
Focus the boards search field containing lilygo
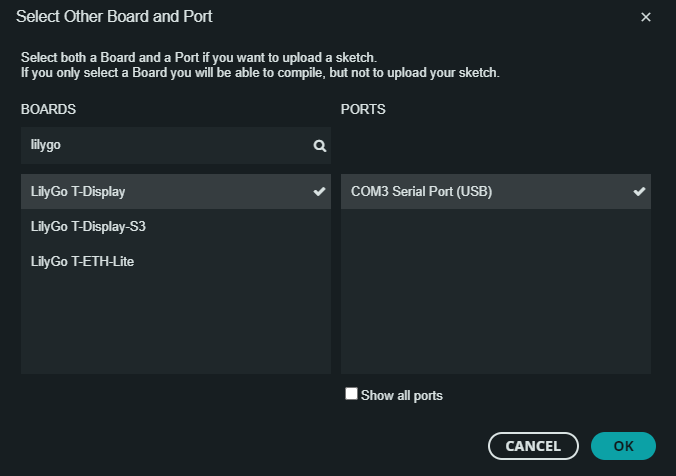click(176, 145)
